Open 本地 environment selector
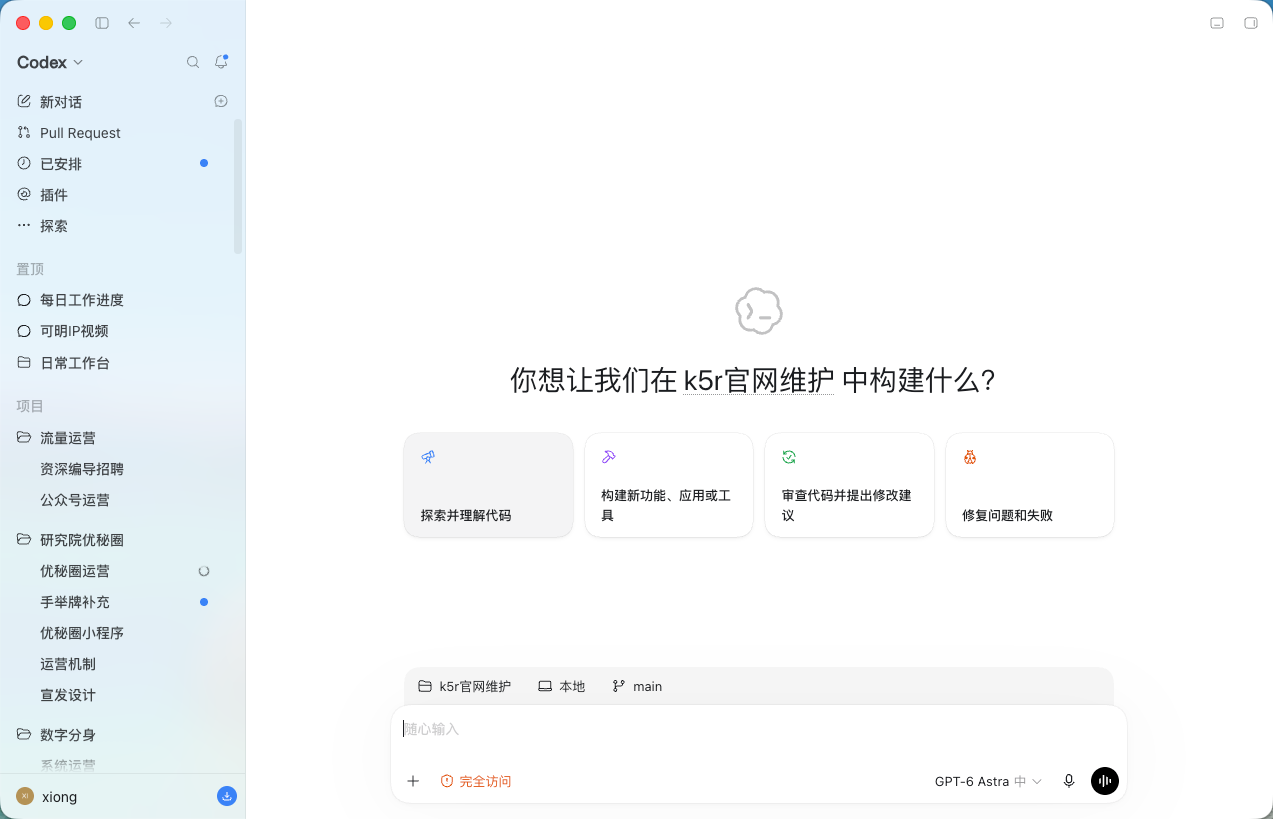This screenshot has width=1273, height=819. (561, 686)
